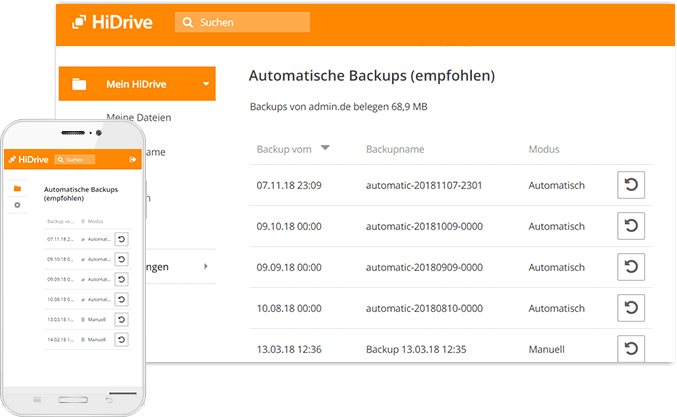Tap the logout icon in phone header

(x=133, y=160)
